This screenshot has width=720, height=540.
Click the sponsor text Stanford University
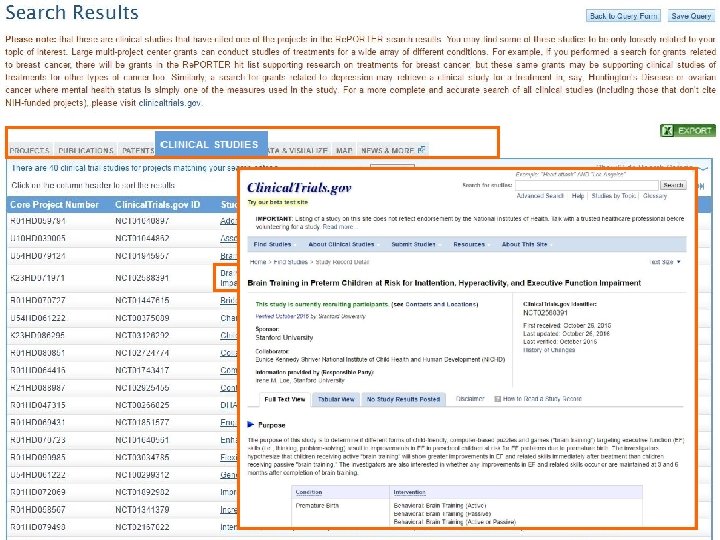[284, 338]
